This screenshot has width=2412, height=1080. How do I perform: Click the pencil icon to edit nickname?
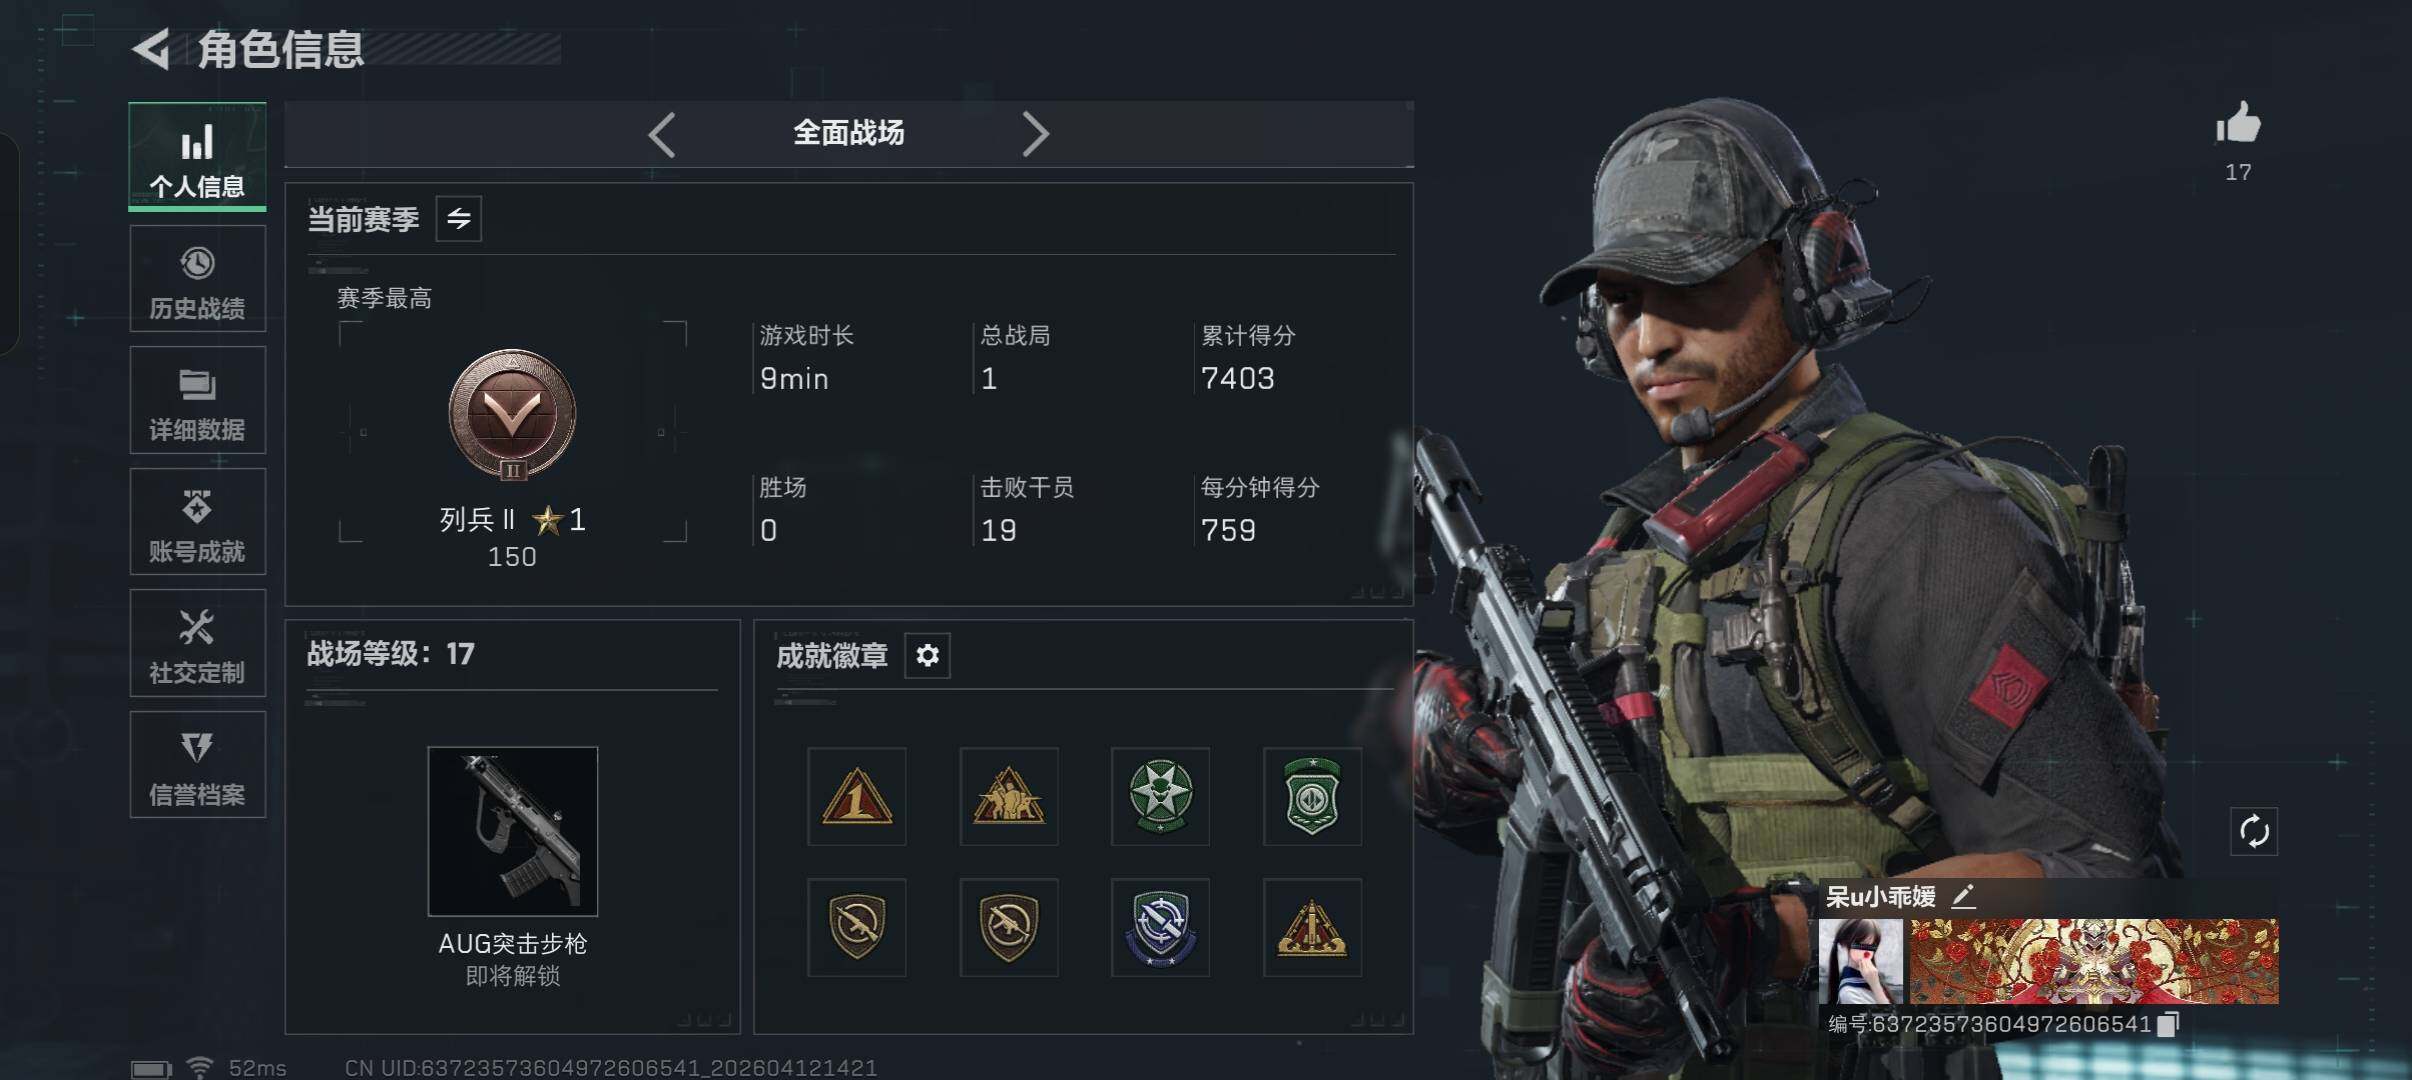pyautogui.click(x=1963, y=896)
